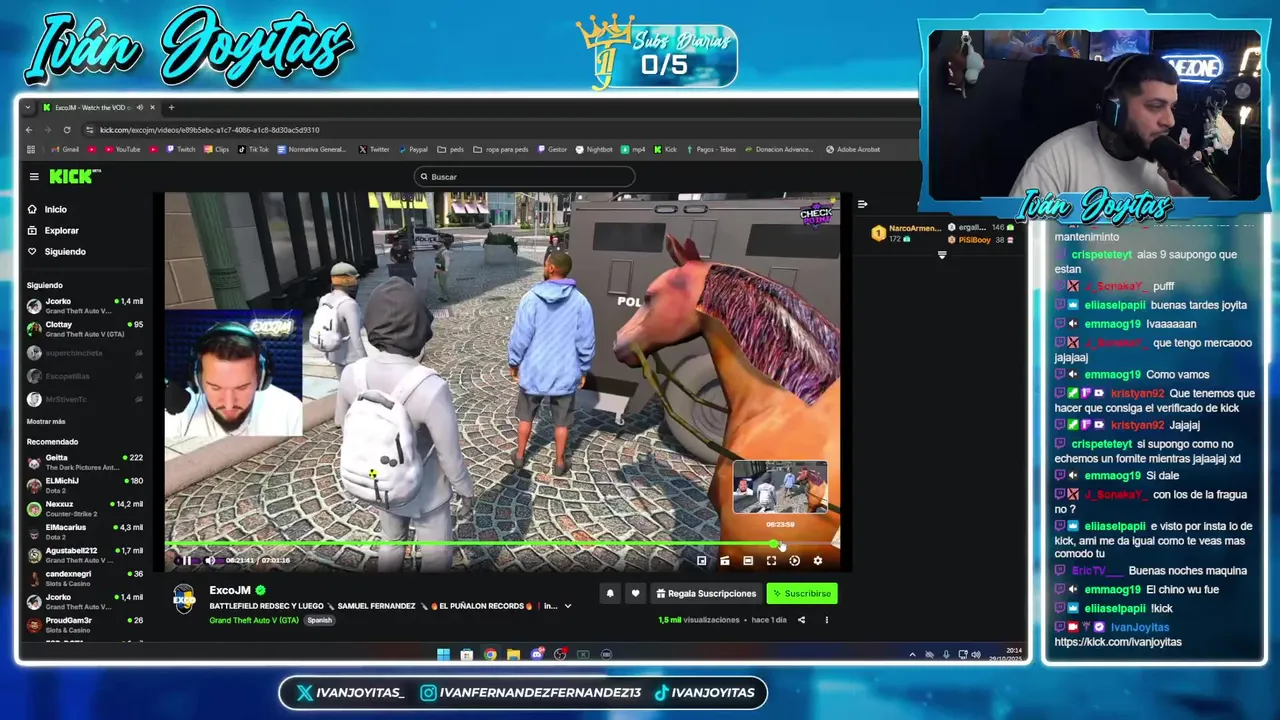Open the Twitch bookmark

click(x=180, y=150)
